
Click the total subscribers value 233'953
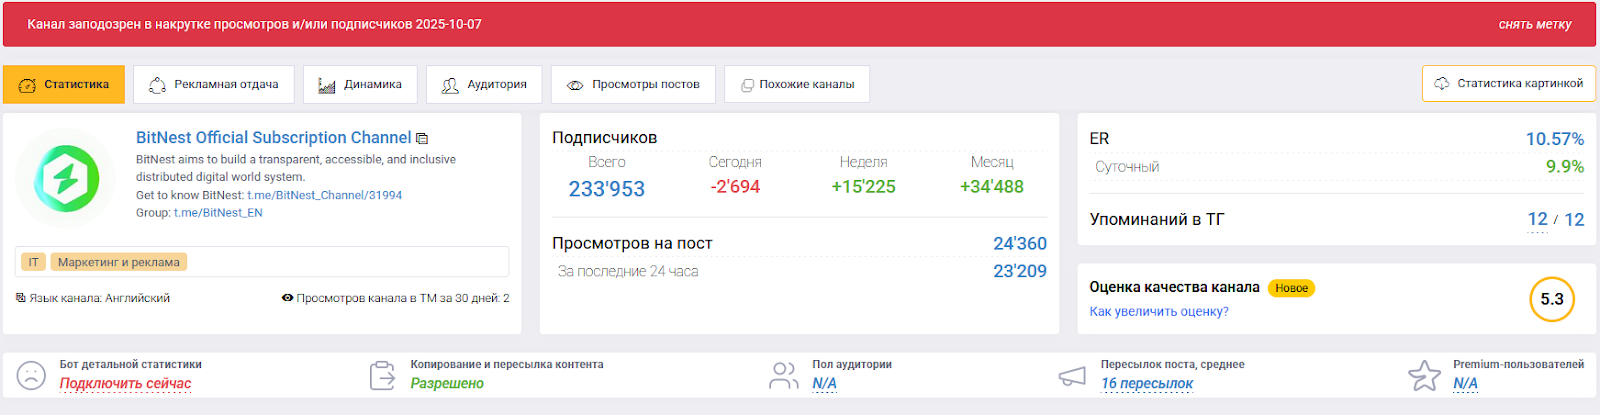tap(607, 189)
